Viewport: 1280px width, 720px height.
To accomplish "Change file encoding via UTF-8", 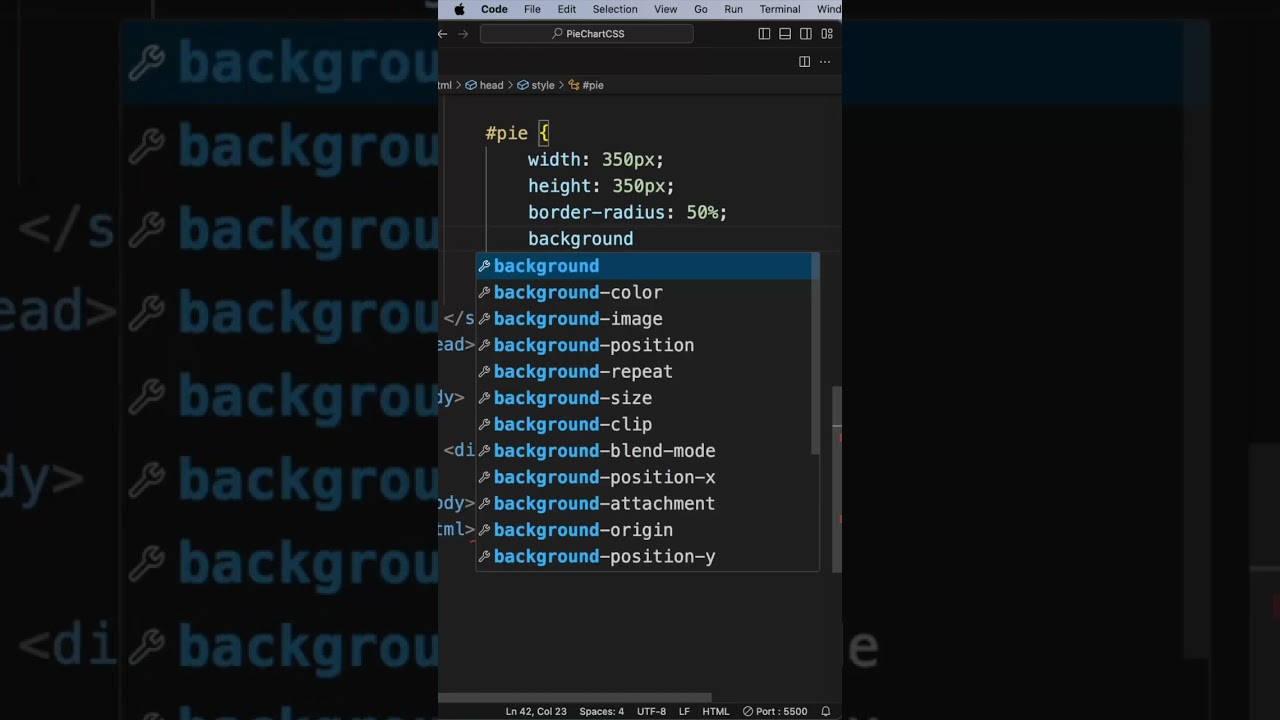I will tap(651, 712).
